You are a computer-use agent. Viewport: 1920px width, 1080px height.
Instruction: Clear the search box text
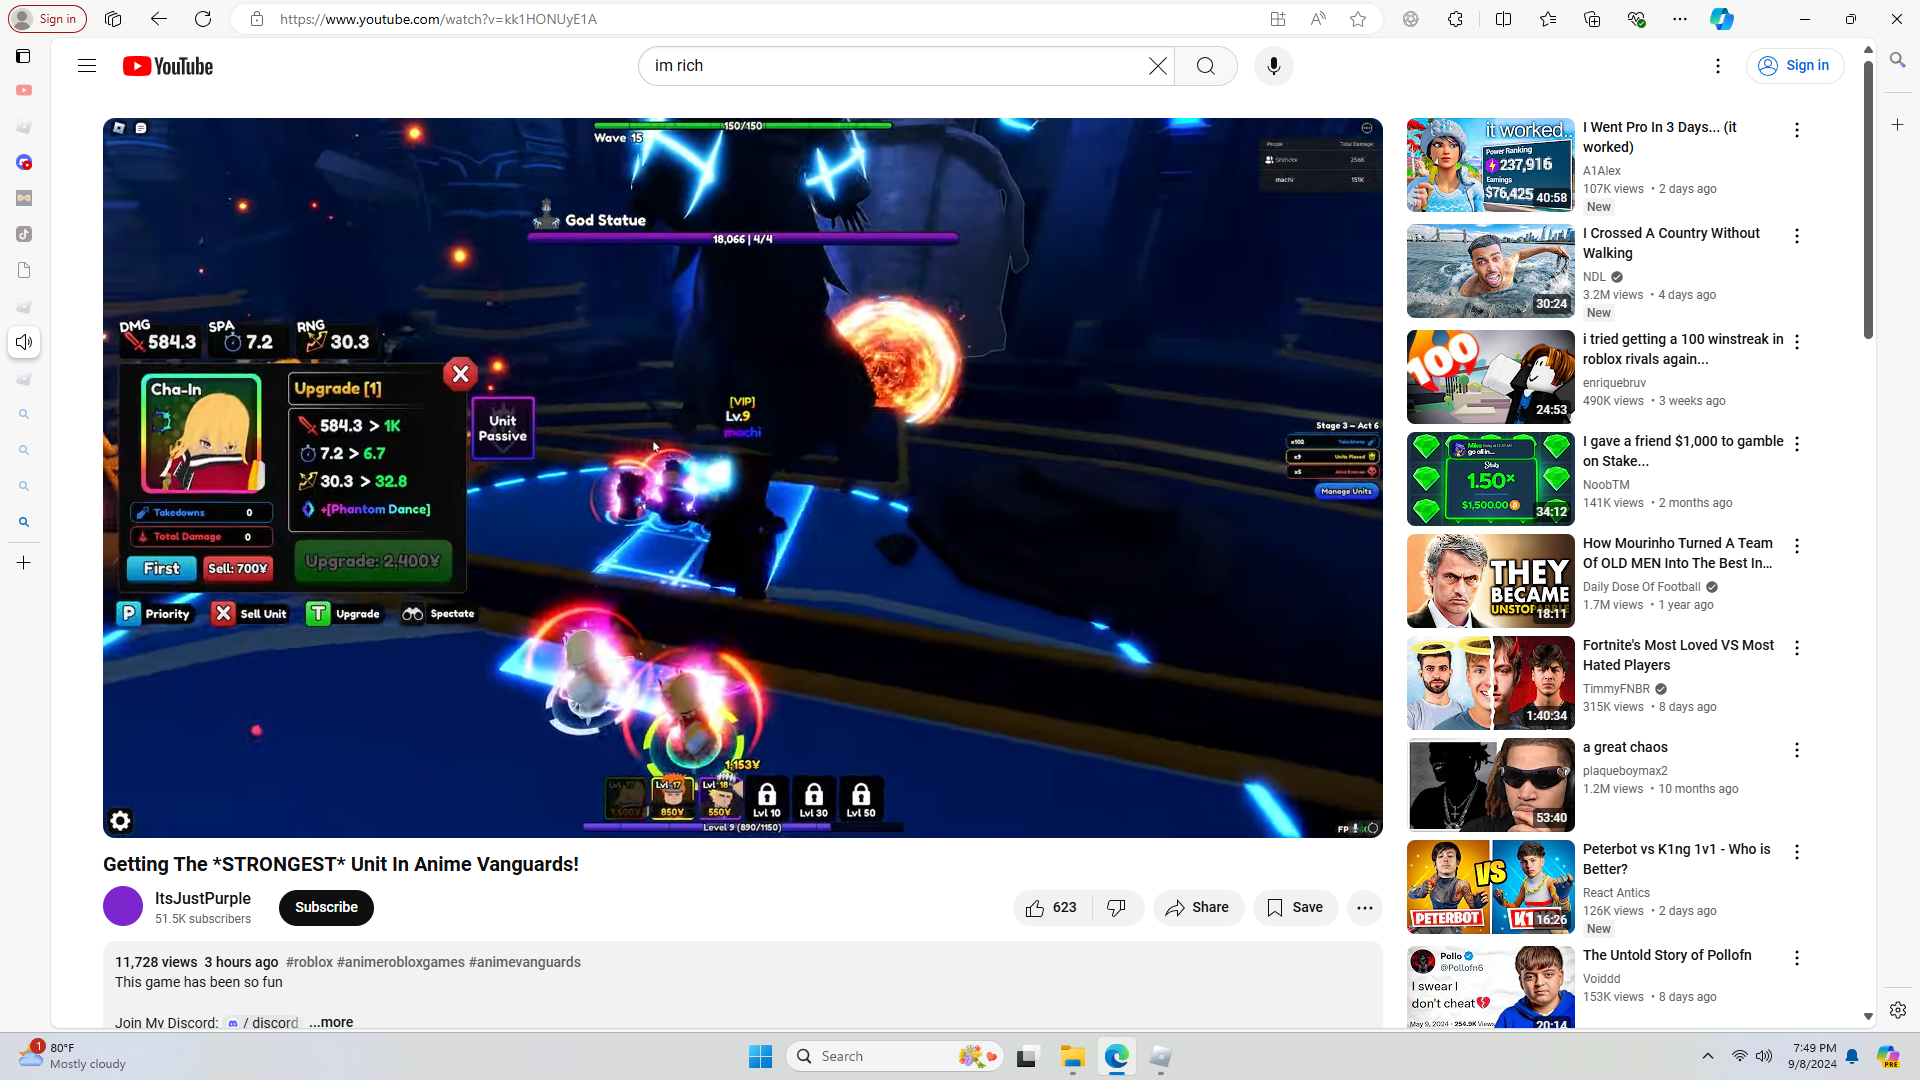1157,66
